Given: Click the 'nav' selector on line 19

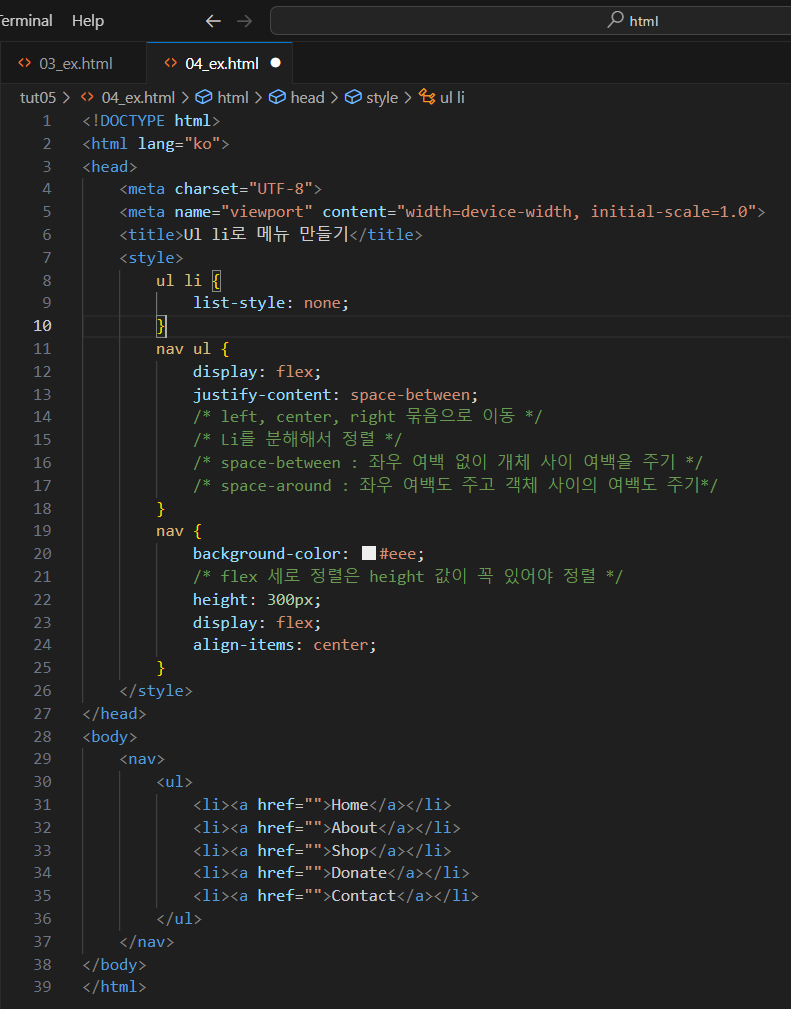Looking at the screenshot, I should [170, 531].
